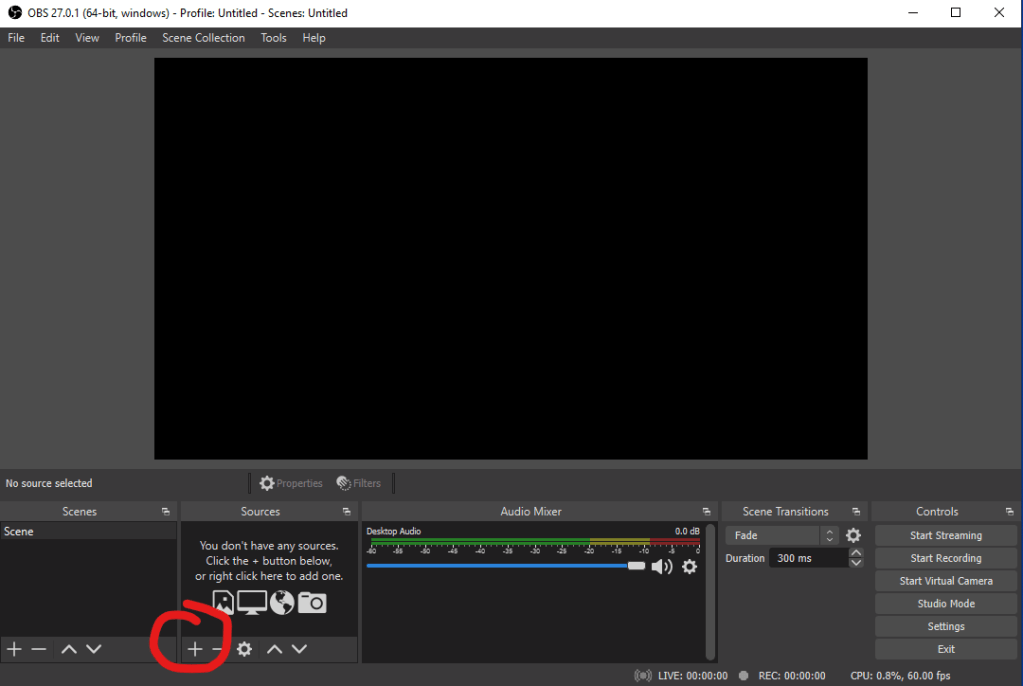Open transition properties gear next to Fade
This screenshot has width=1023, height=686.
(x=853, y=536)
